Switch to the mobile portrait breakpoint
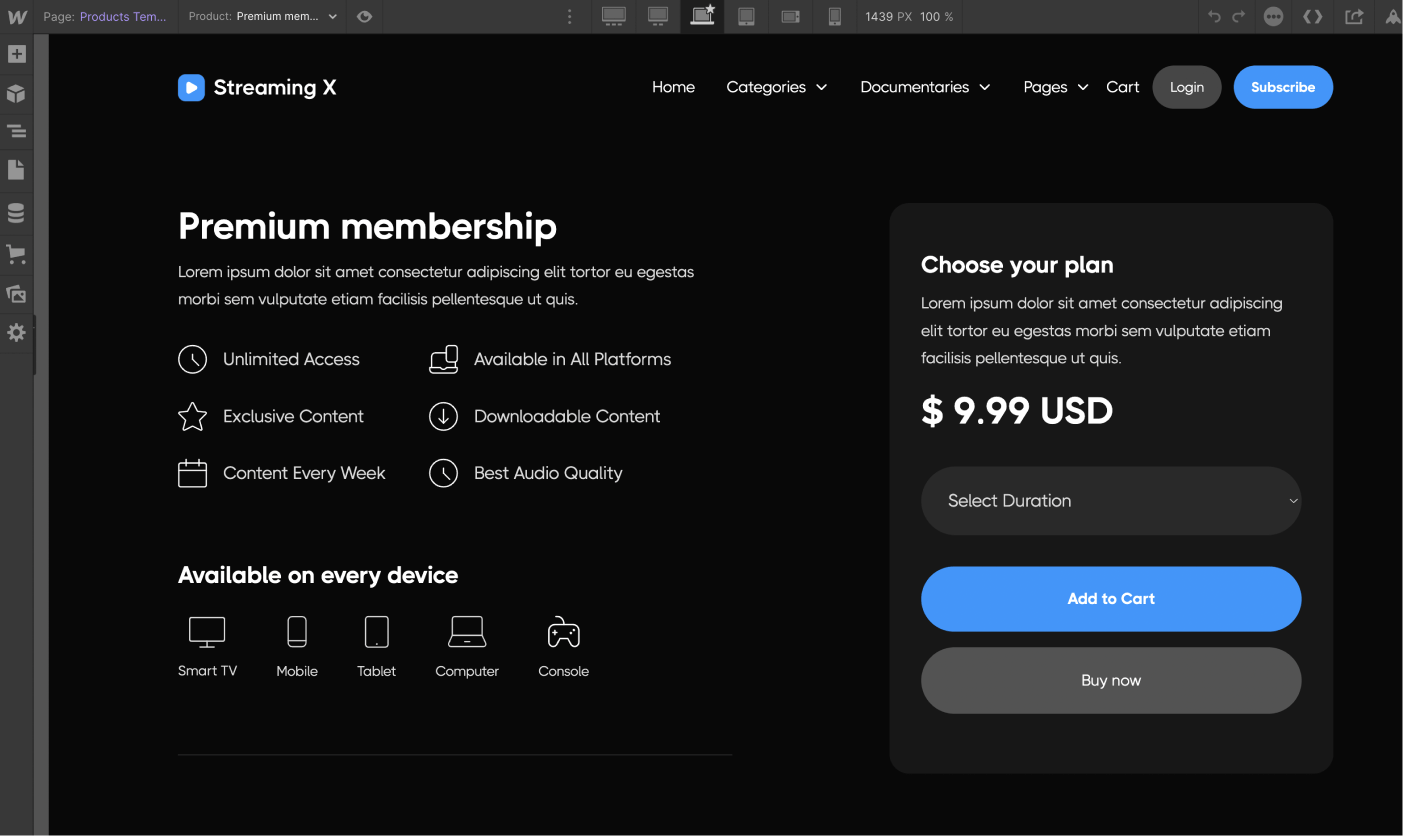This screenshot has height=836, width=1403. 835,16
